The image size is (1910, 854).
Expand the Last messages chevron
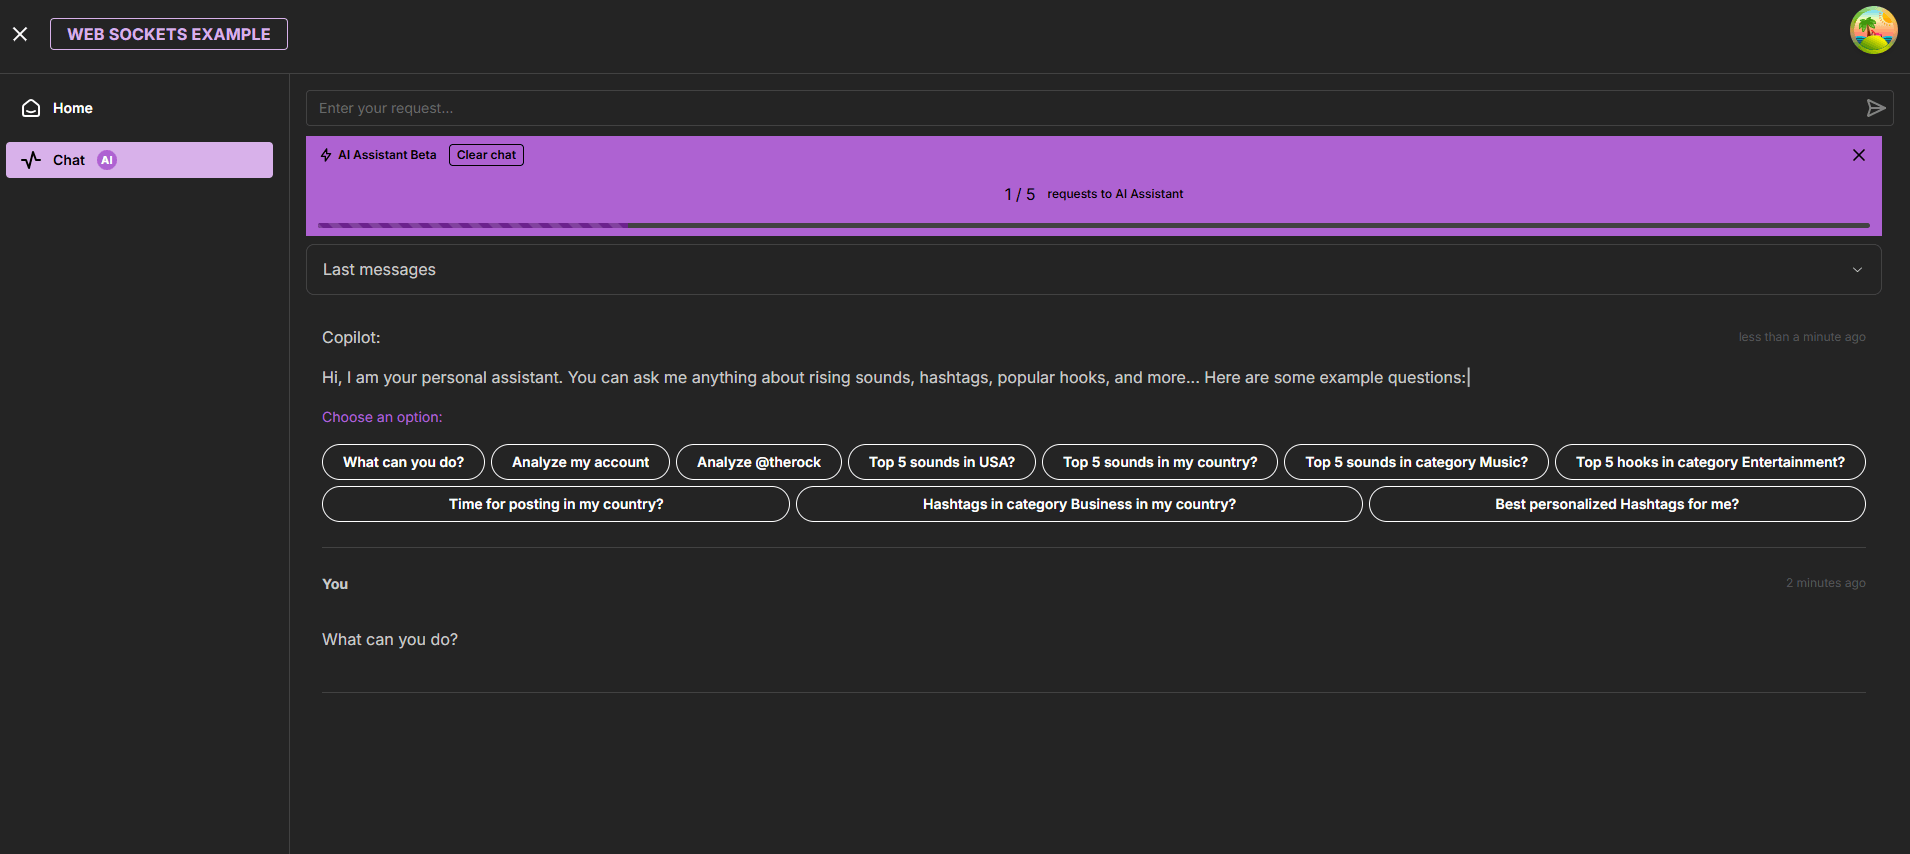[x=1857, y=270]
